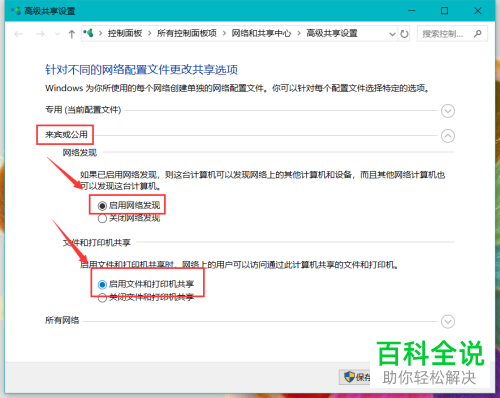This screenshot has width=500, height=398.
Task: Go back using the back arrow
Action: (19, 34)
